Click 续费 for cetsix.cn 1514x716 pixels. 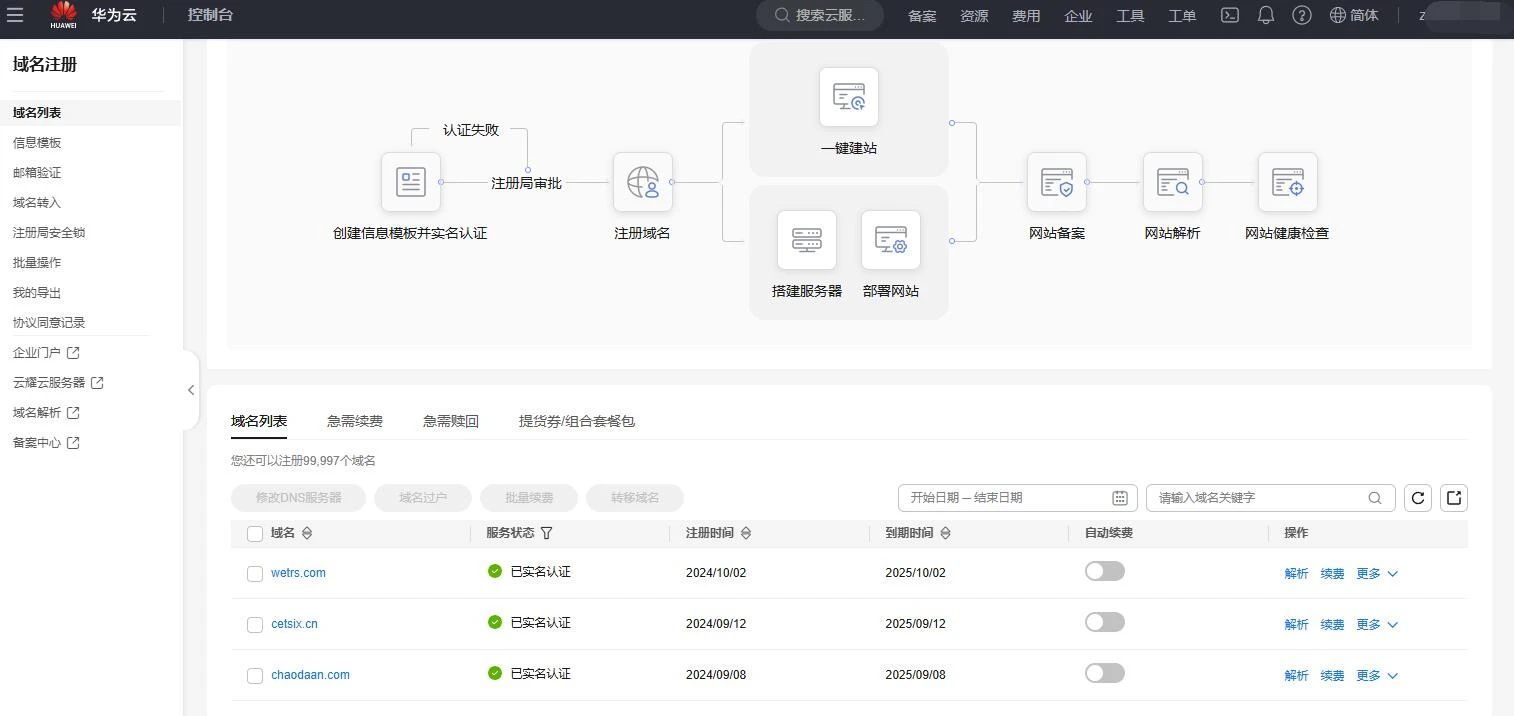(x=1332, y=625)
